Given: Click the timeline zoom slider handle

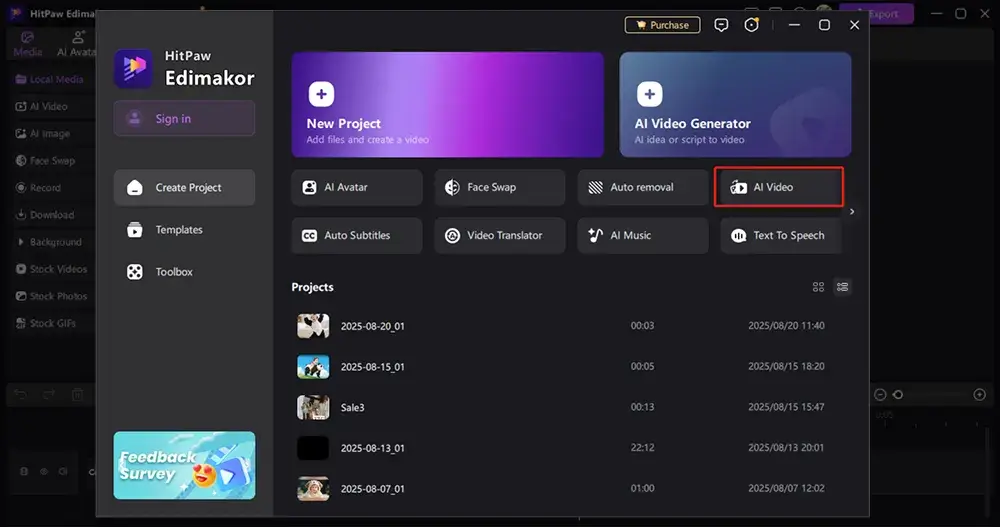Looking at the screenshot, I should [898, 395].
